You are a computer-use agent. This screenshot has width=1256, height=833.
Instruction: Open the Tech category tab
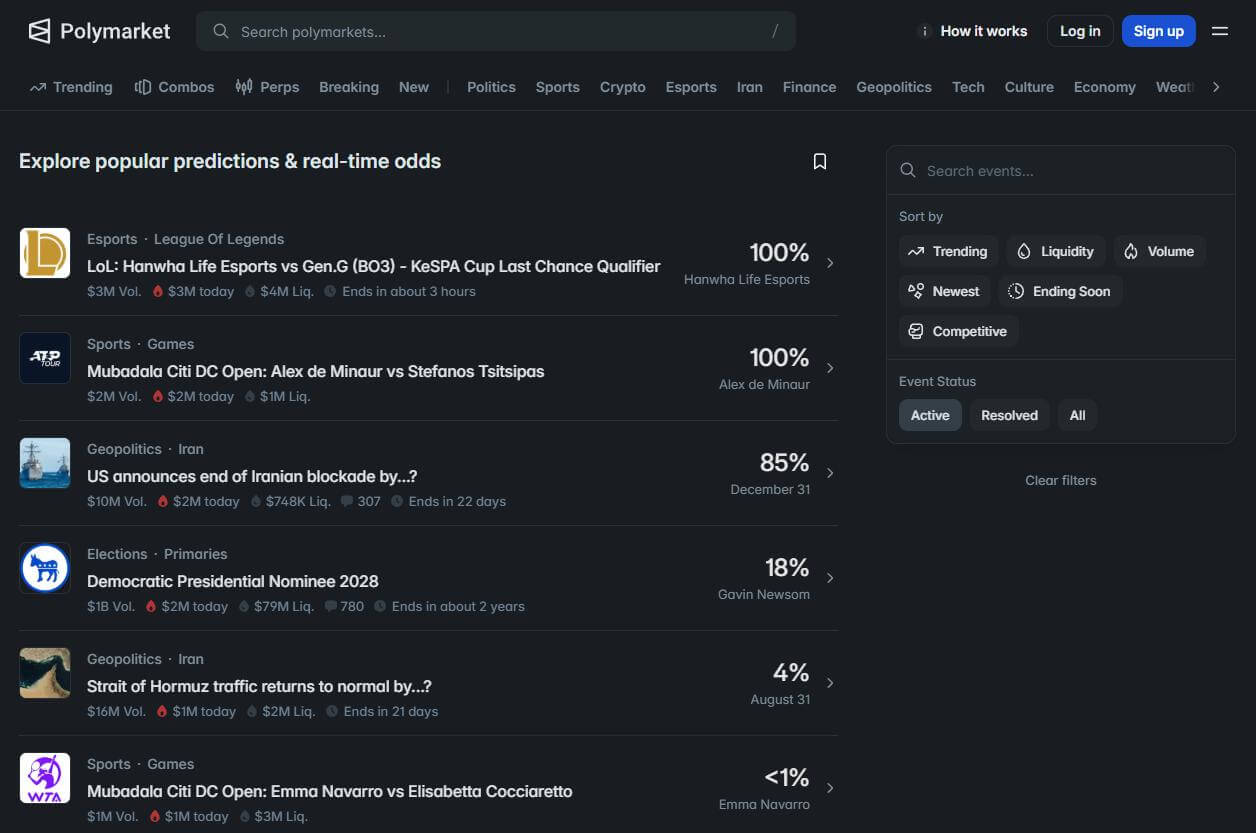coord(968,87)
